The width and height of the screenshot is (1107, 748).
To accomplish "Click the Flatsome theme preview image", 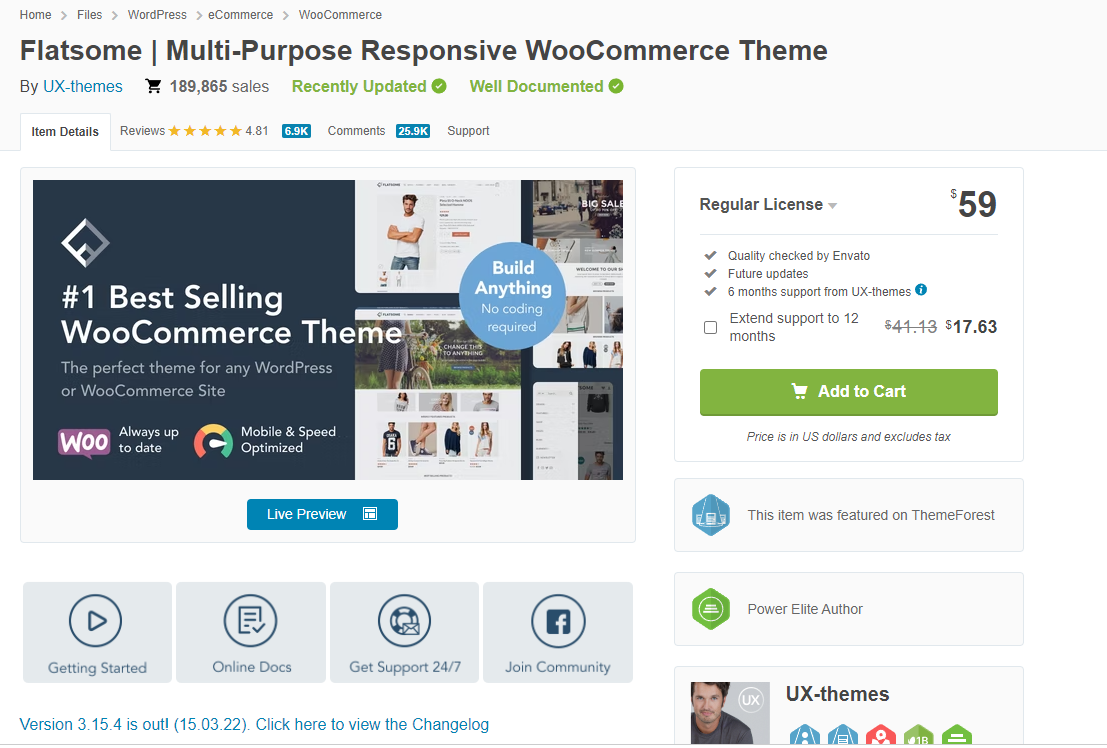I will click(x=328, y=330).
